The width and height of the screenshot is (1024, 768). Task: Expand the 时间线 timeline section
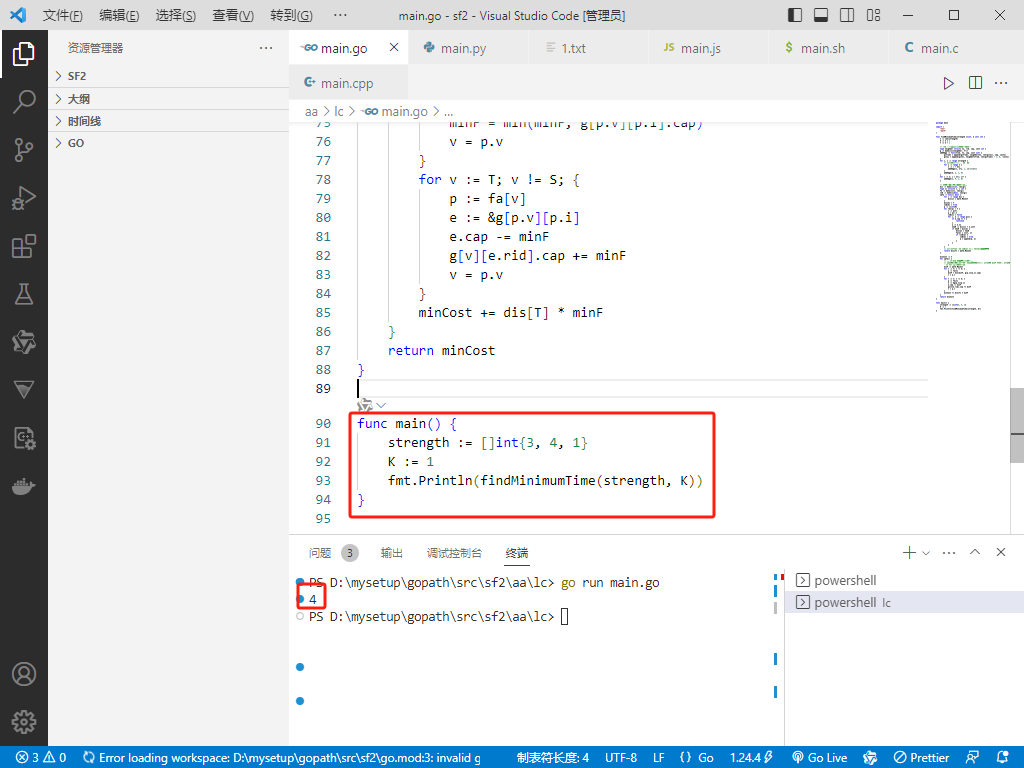[x=168, y=121]
